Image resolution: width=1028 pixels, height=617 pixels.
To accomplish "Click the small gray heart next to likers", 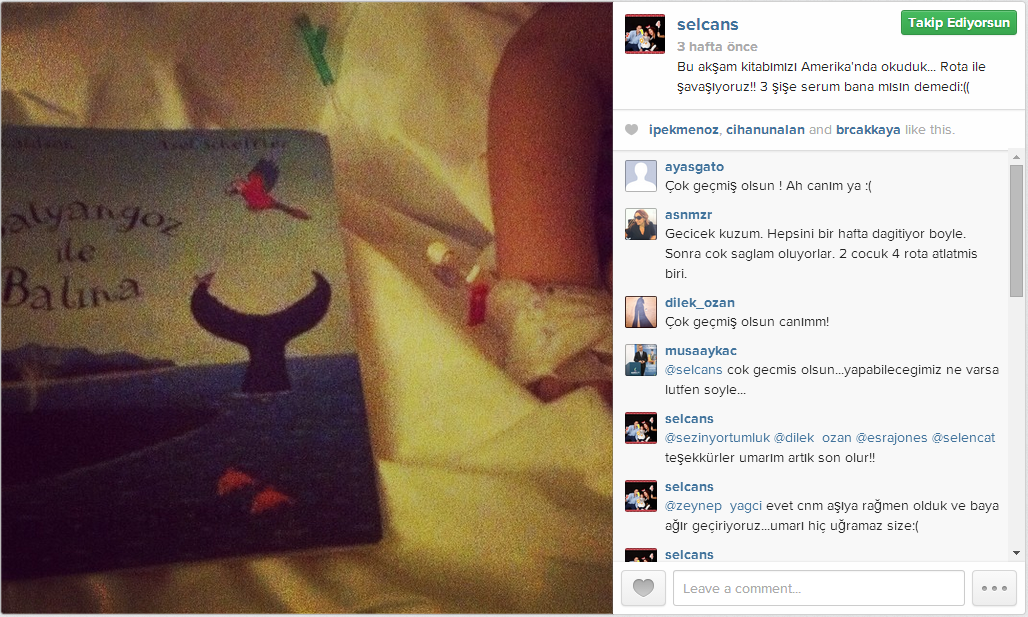I will point(631,130).
